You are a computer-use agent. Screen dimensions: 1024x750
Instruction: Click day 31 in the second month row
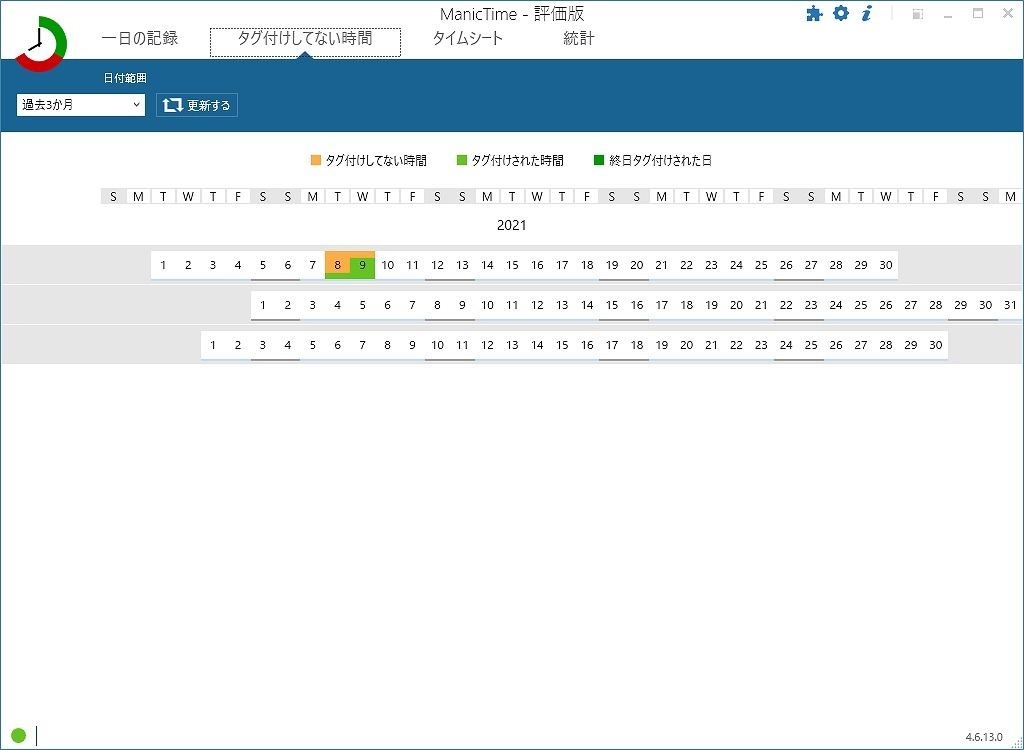[x=1010, y=305]
